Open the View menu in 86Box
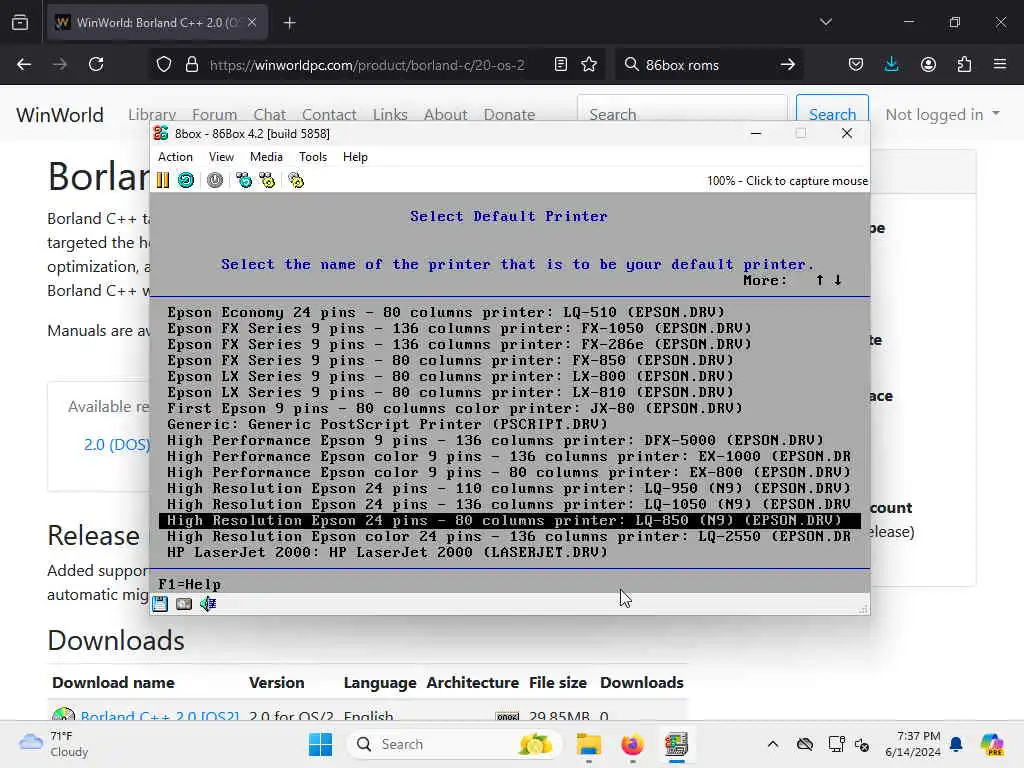This screenshot has width=1024, height=768. (221, 157)
